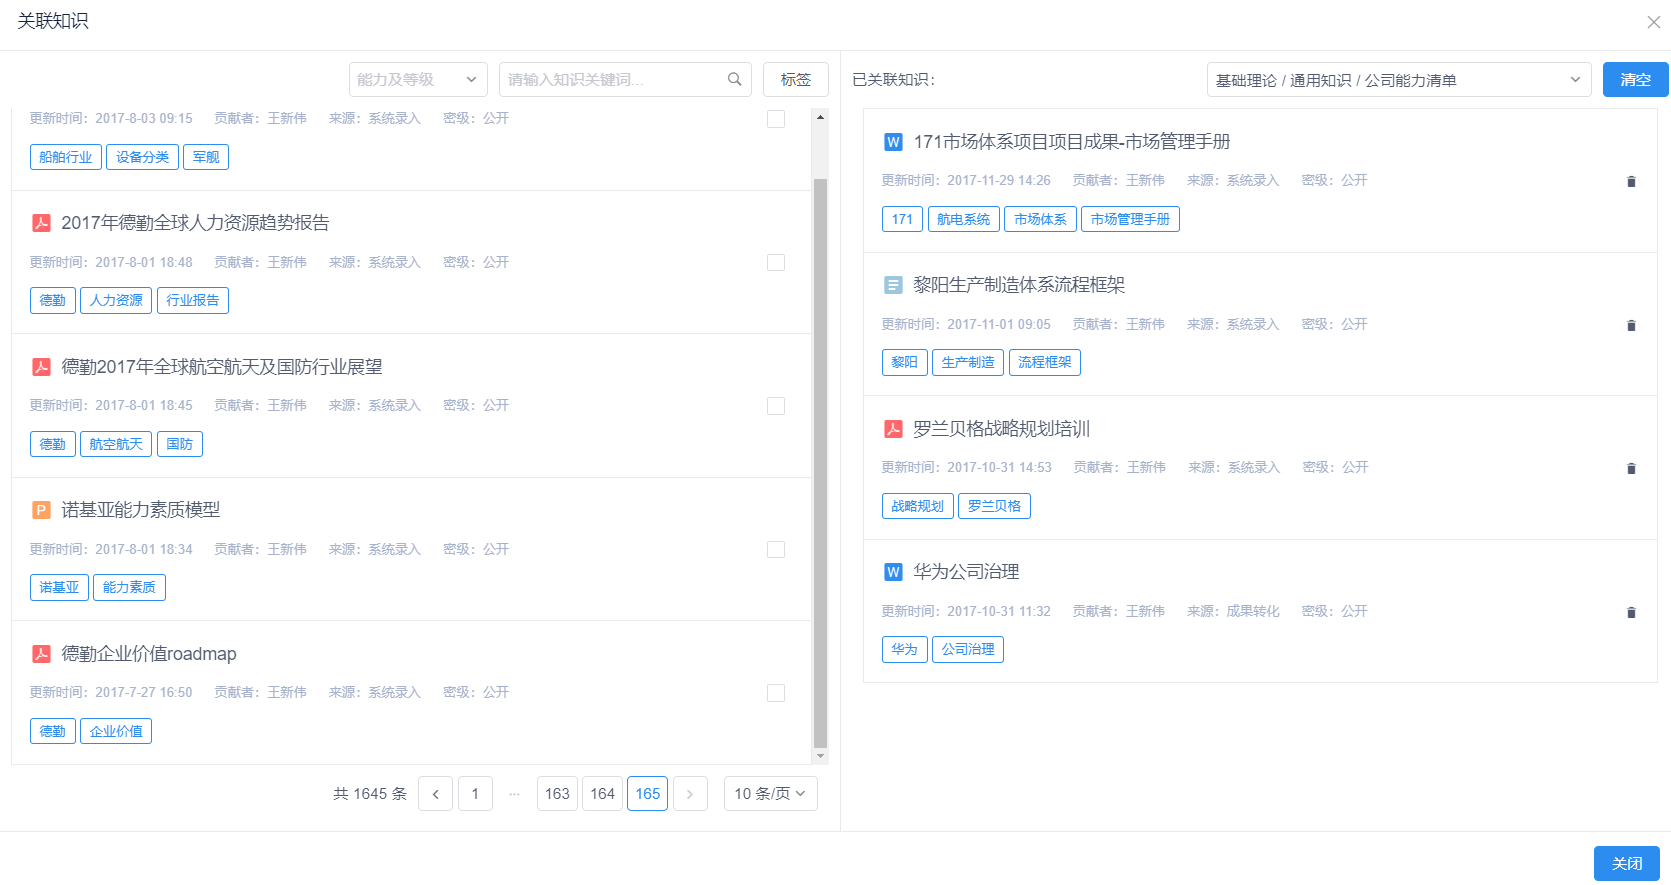
Task: Click the 171 tag
Action: (903, 219)
